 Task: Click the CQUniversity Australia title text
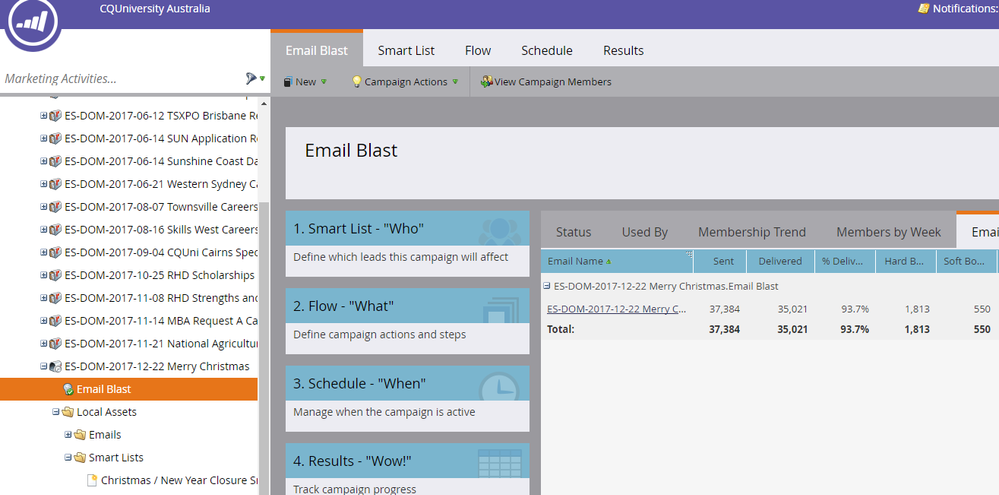[x=155, y=9]
